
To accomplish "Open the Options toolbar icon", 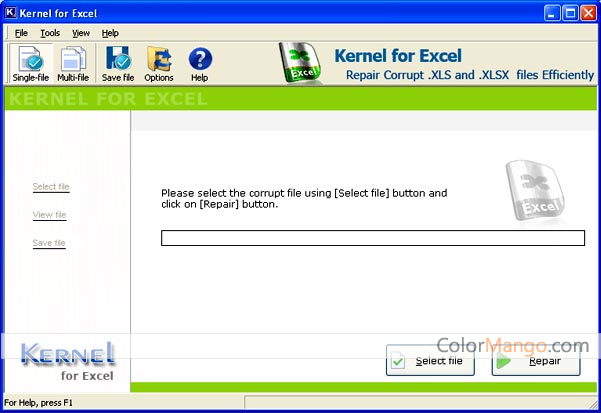I will (159, 64).
